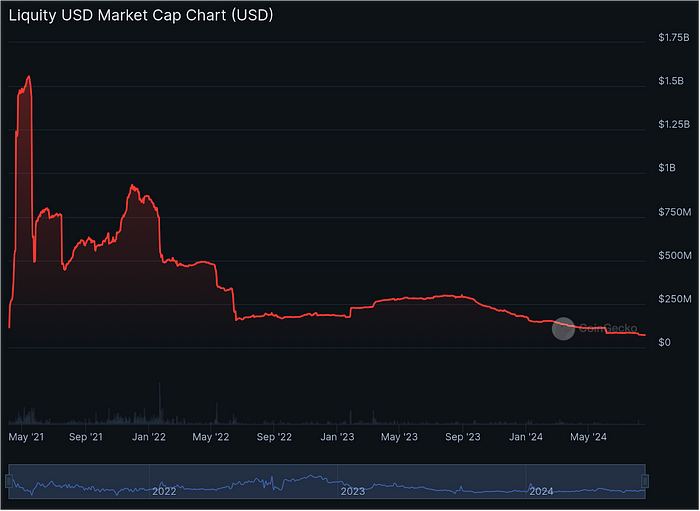Click the Sep '22 axis label

(x=274, y=437)
